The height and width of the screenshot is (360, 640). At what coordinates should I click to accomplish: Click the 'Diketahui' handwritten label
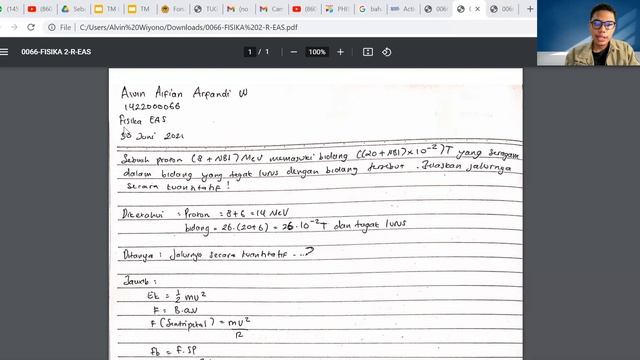143,214
